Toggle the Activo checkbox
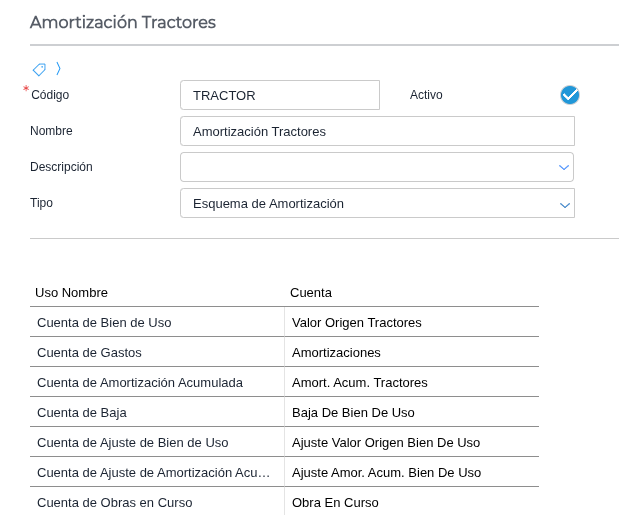 pyautogui.click(x=570, y=95)
